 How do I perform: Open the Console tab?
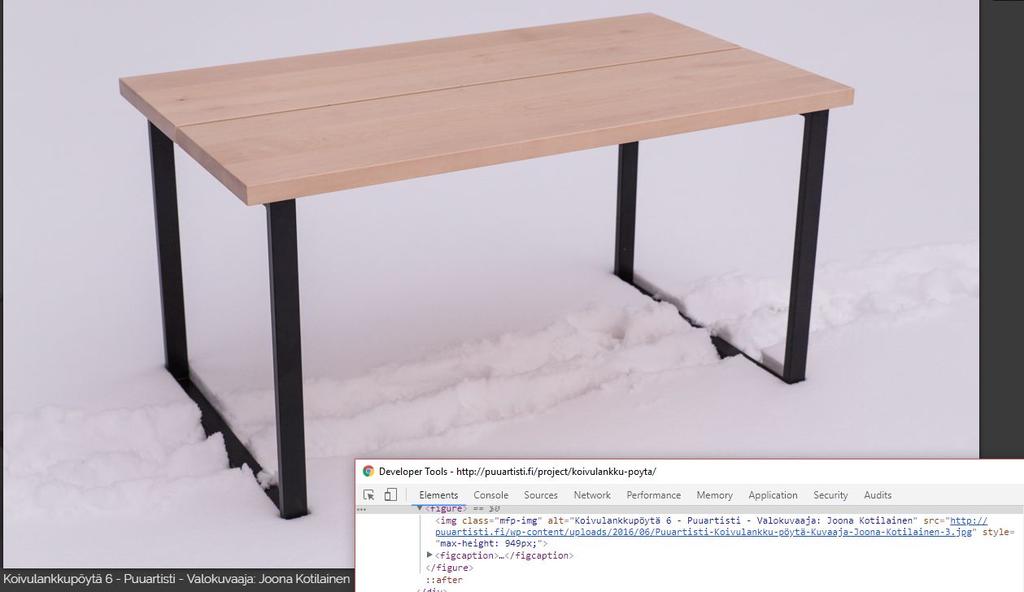(x=490, y=495)
